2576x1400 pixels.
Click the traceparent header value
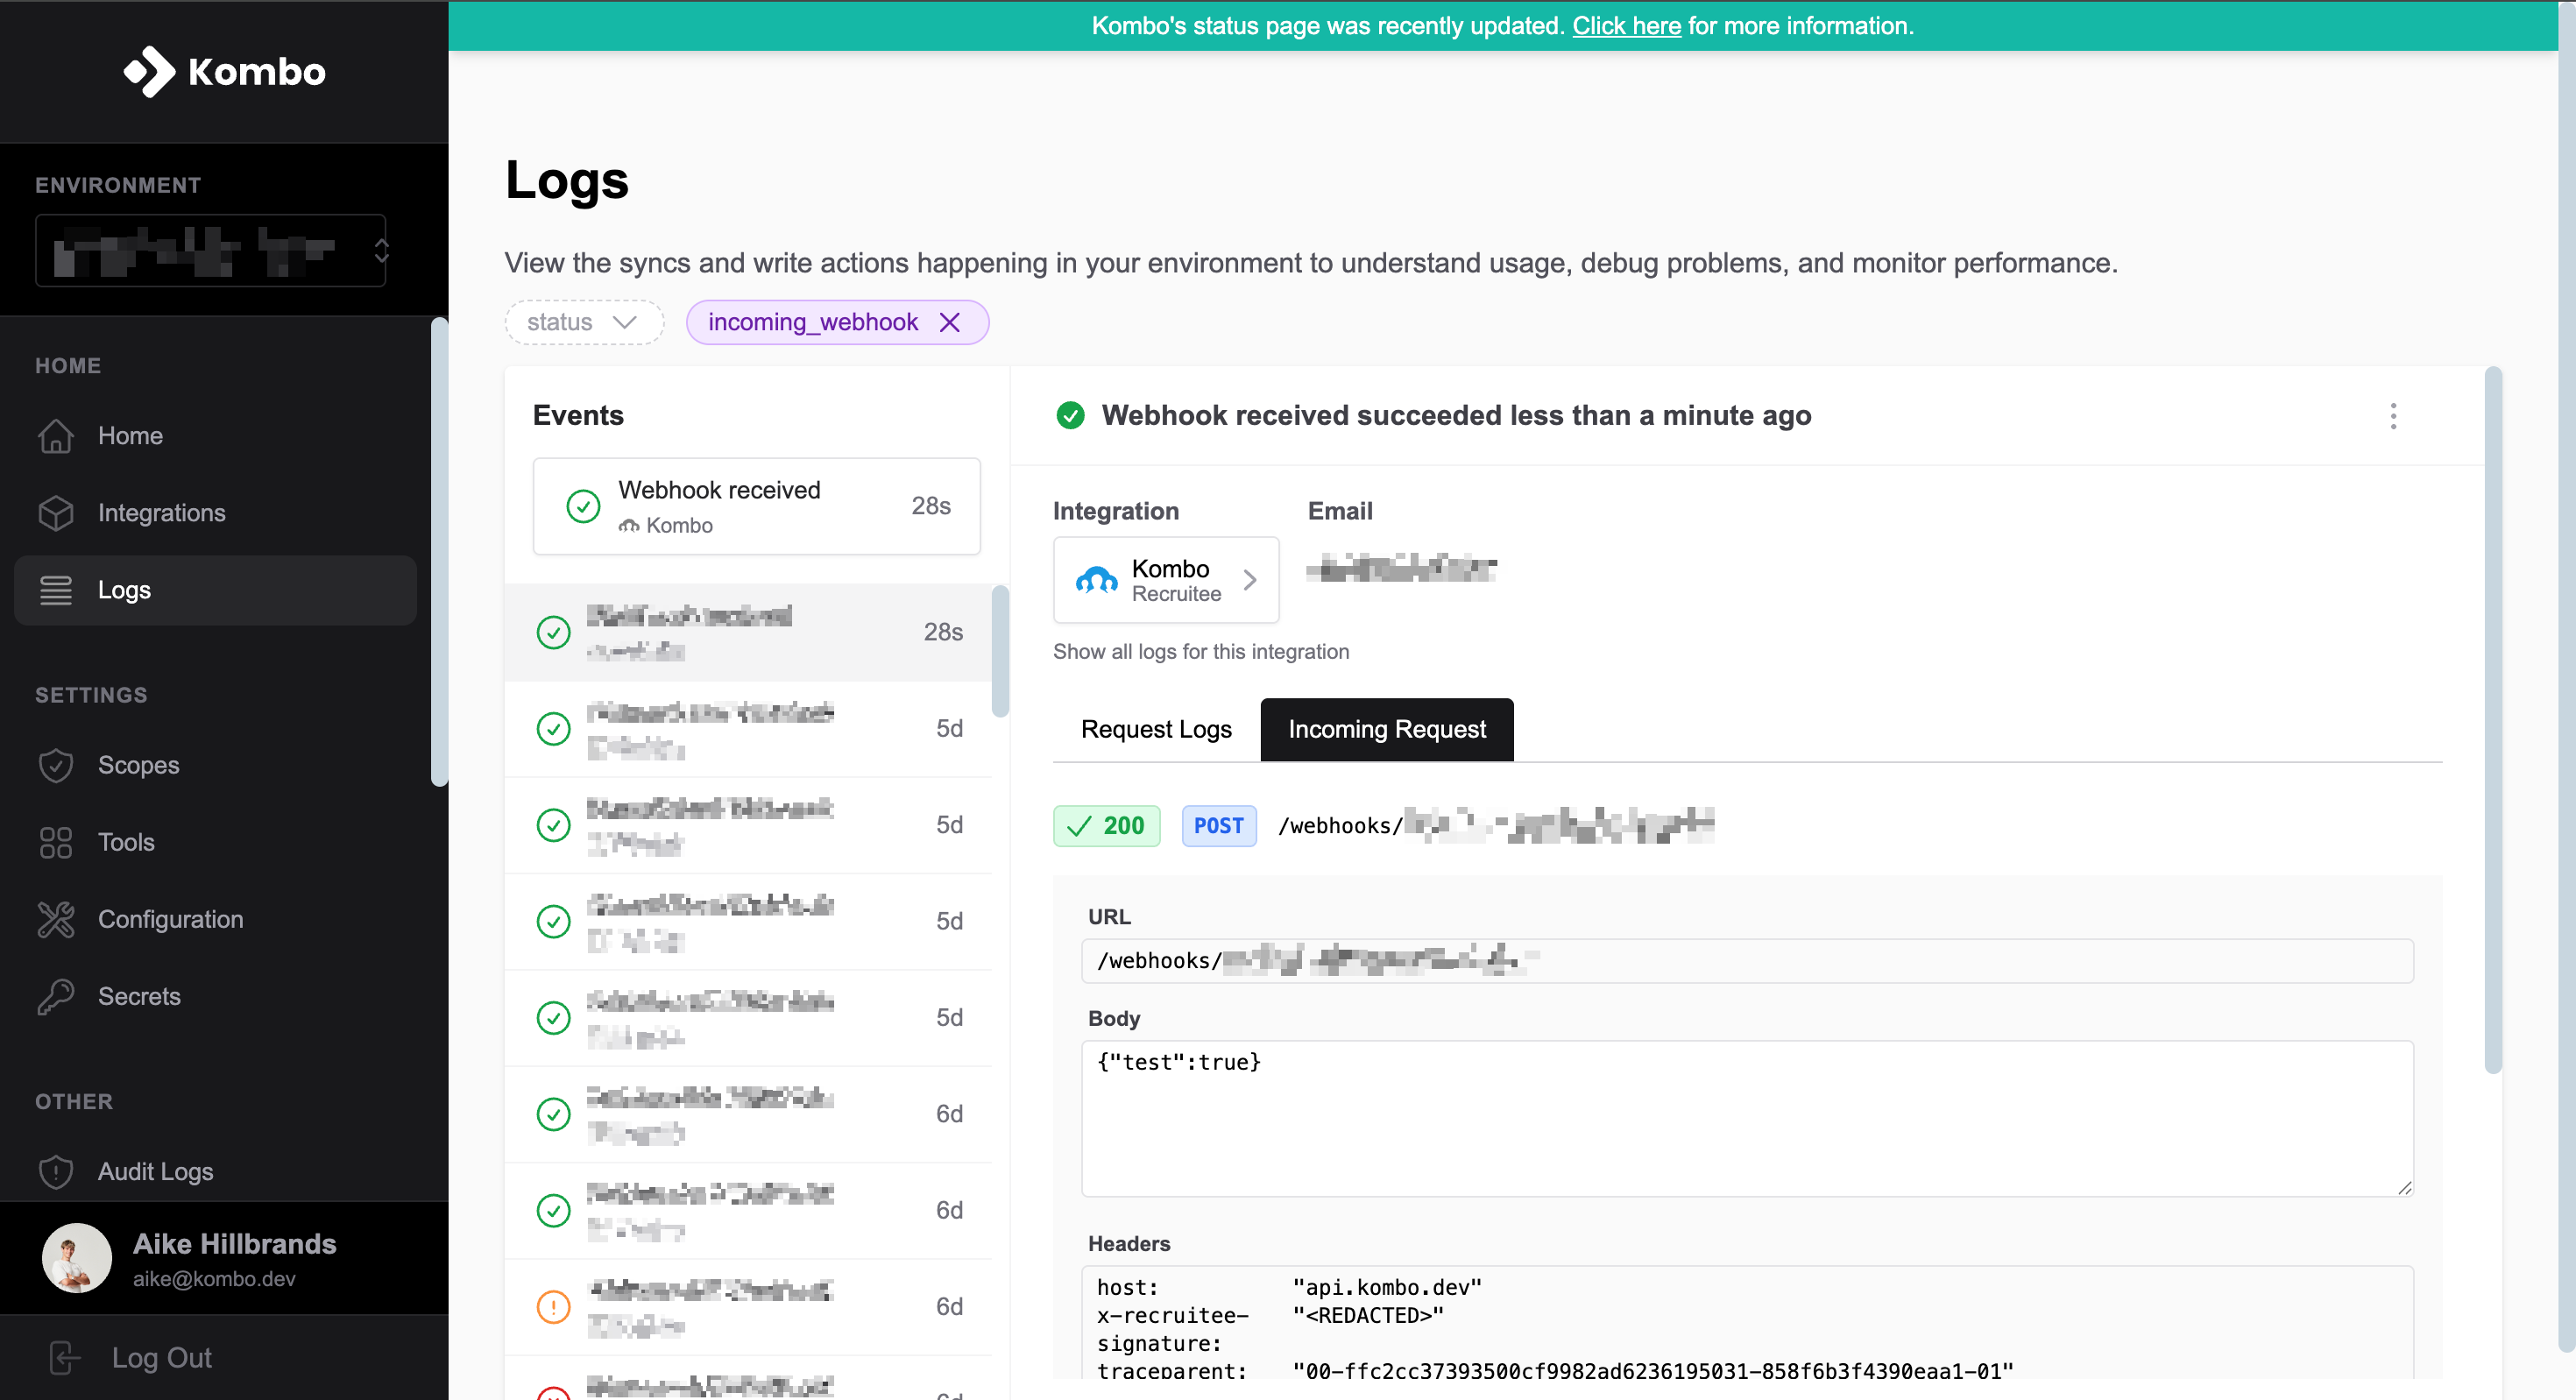point(1652,1371)
